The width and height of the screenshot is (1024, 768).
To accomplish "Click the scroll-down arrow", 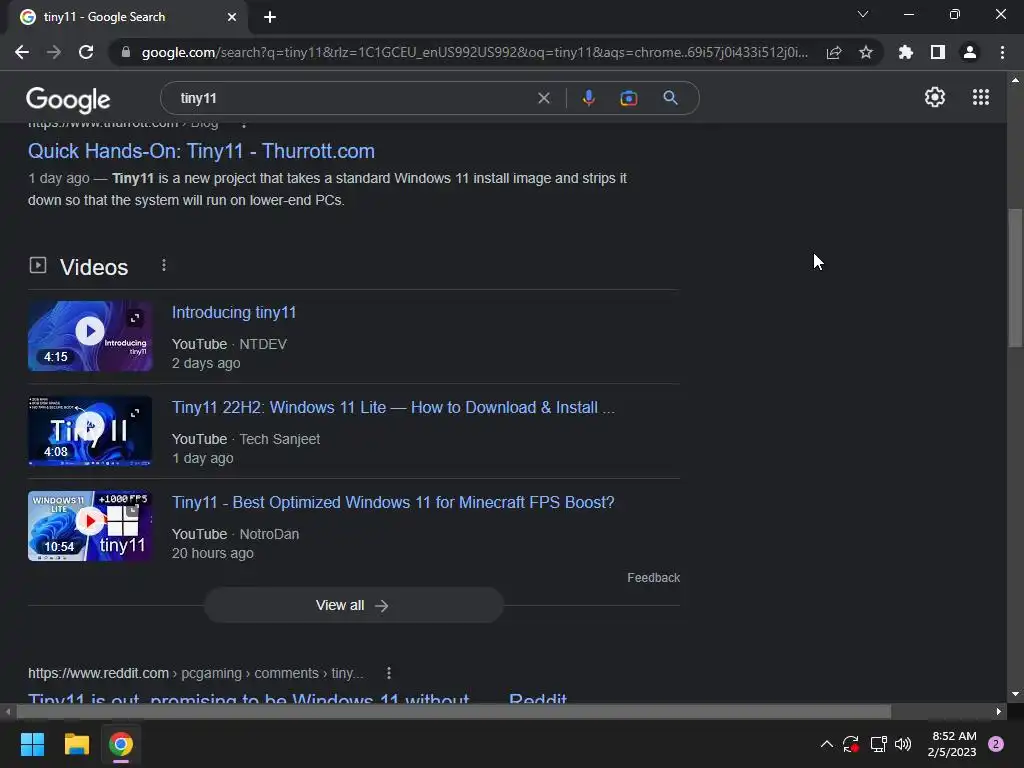I will [x=1015, y=694].
